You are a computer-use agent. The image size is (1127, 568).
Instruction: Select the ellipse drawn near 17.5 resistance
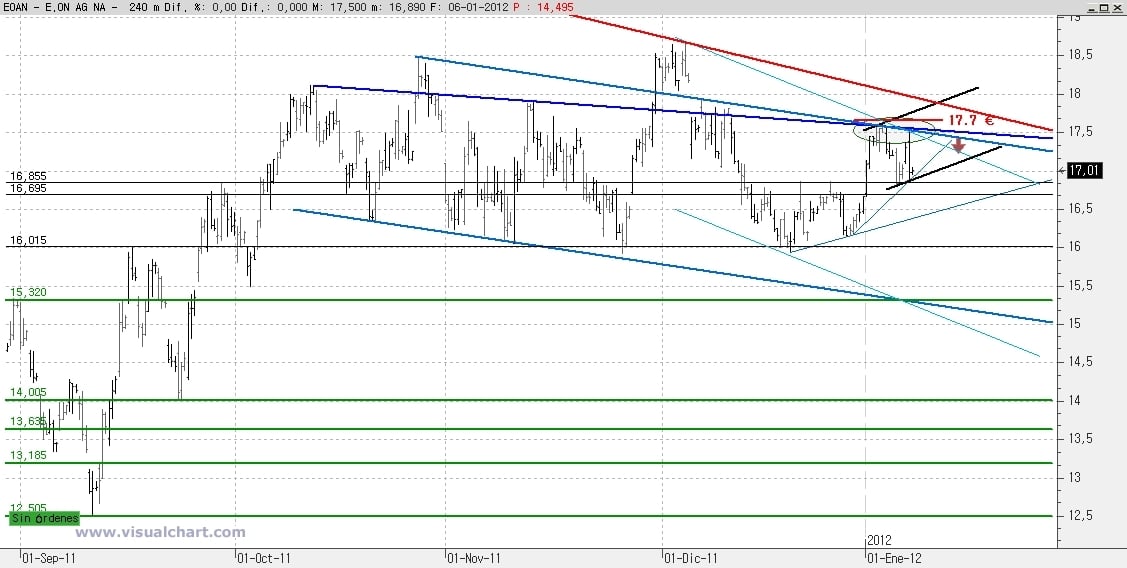[894, 130]
